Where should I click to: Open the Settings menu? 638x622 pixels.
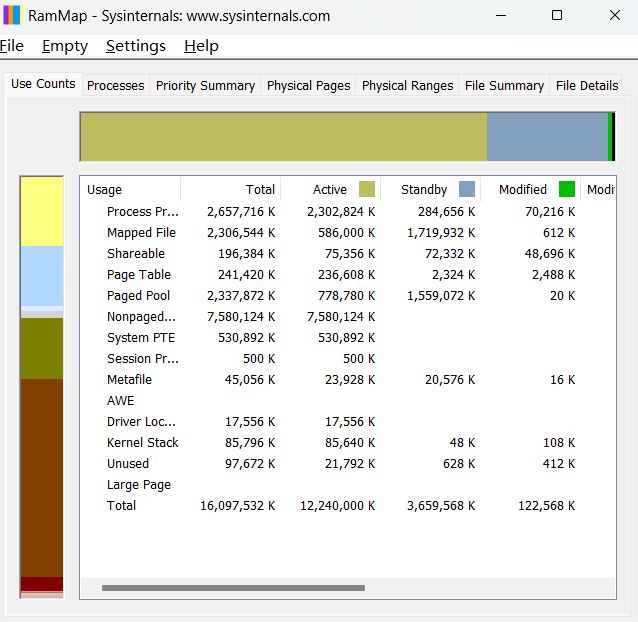click(x=135, y=46)
